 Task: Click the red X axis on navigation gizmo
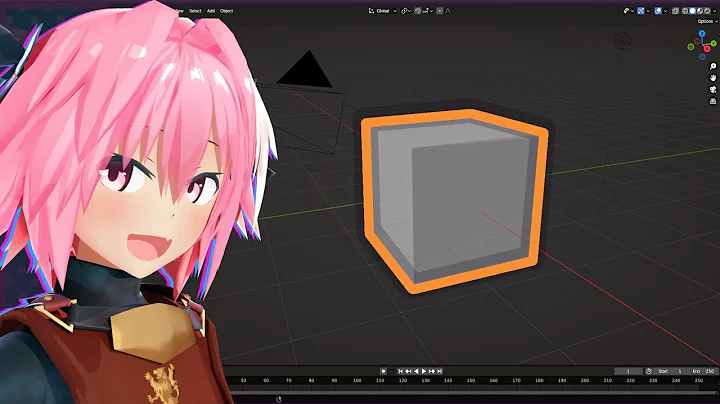coord(707,49)
